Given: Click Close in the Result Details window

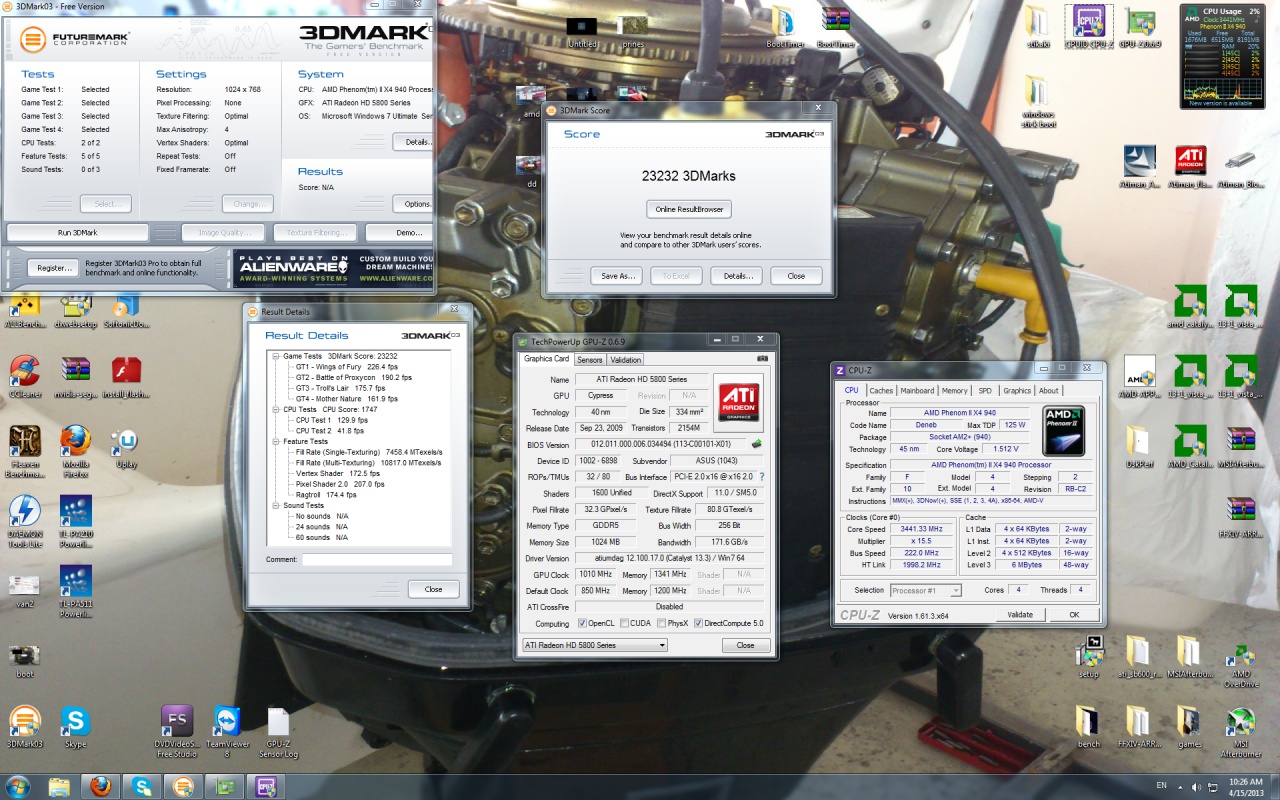Looking at the screenshot, I should pos(433,589).
